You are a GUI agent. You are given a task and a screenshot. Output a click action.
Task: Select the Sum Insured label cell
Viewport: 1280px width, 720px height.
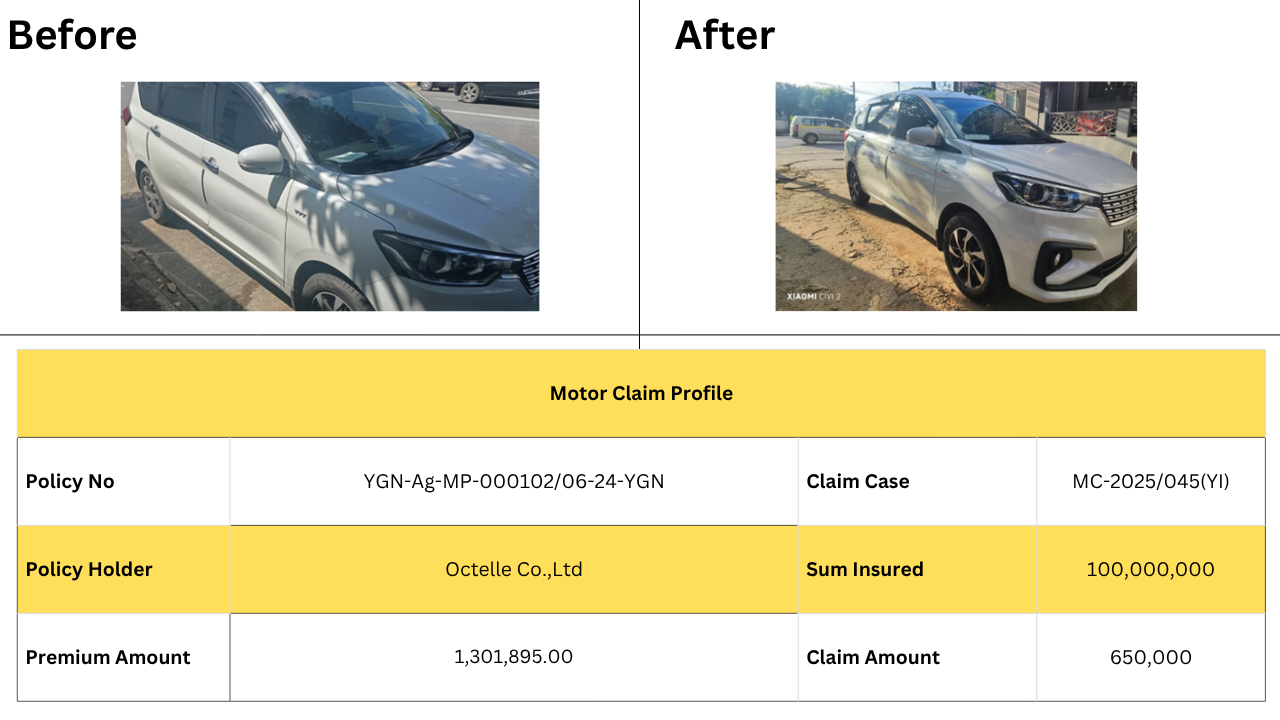tap(917, 569)
